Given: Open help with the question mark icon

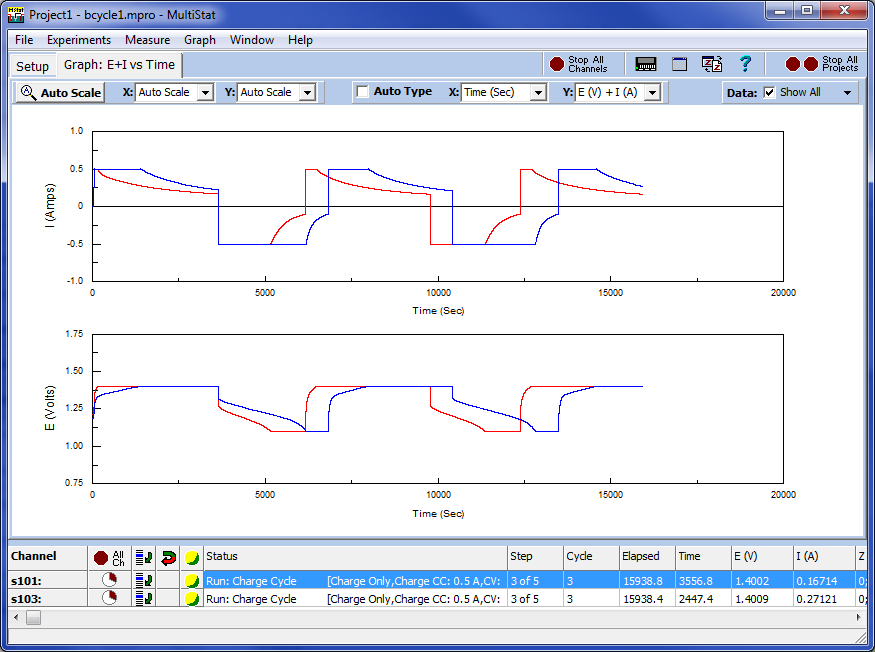Looking at the screenshot, I should [x=745, y=64].
